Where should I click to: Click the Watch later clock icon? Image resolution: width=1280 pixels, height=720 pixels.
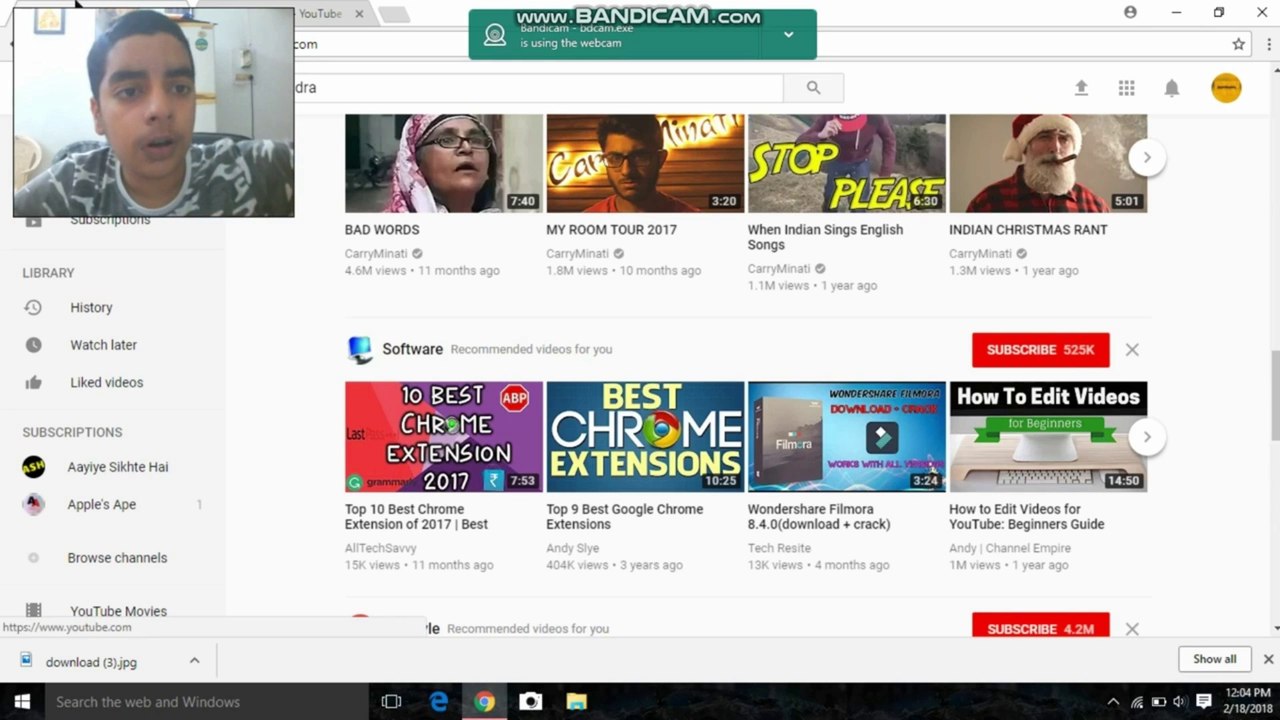[33, 345]
